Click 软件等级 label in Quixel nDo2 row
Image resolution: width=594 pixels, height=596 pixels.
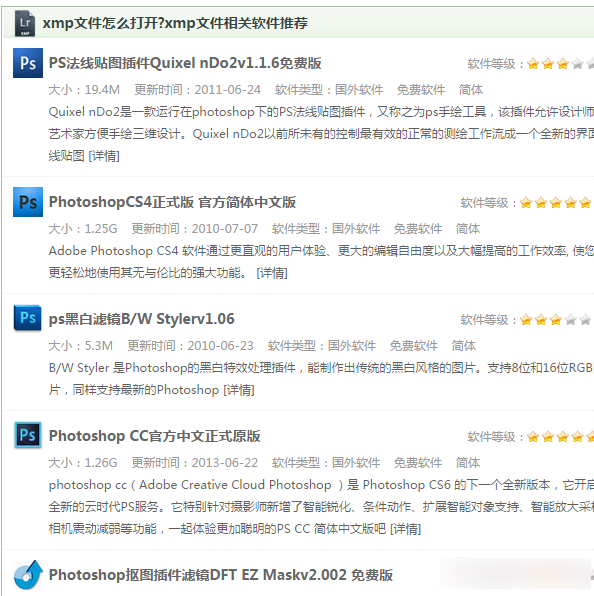click(x=491, y=64)
